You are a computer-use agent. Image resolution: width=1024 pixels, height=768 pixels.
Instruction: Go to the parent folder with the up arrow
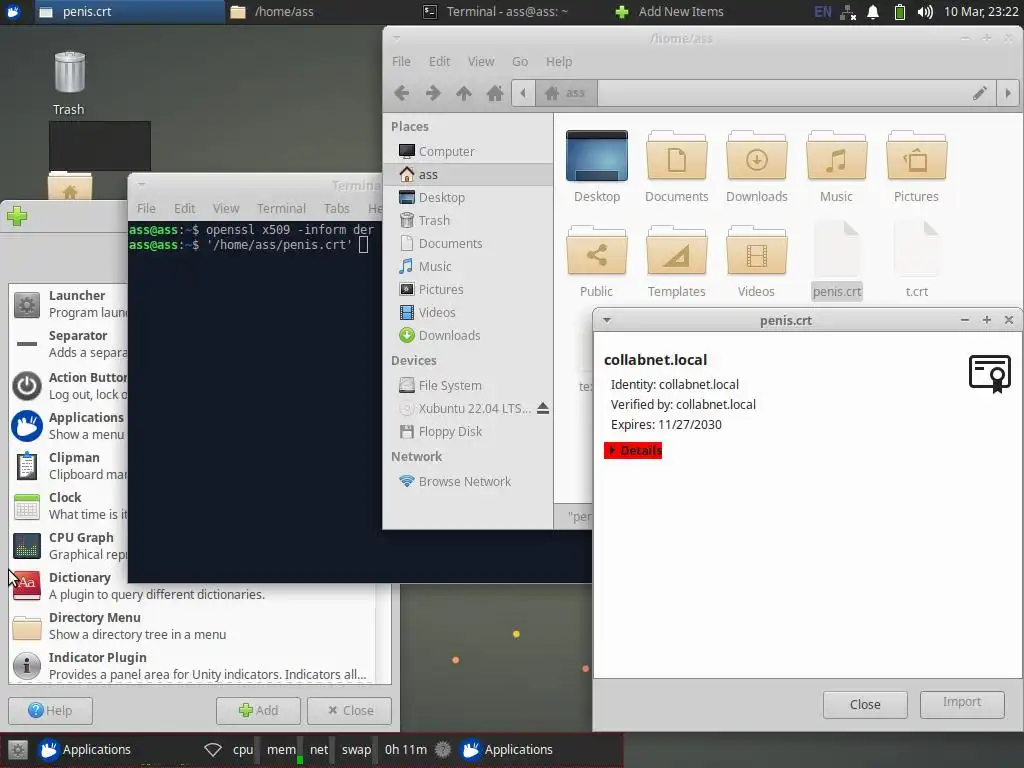(x=464, y=93)
